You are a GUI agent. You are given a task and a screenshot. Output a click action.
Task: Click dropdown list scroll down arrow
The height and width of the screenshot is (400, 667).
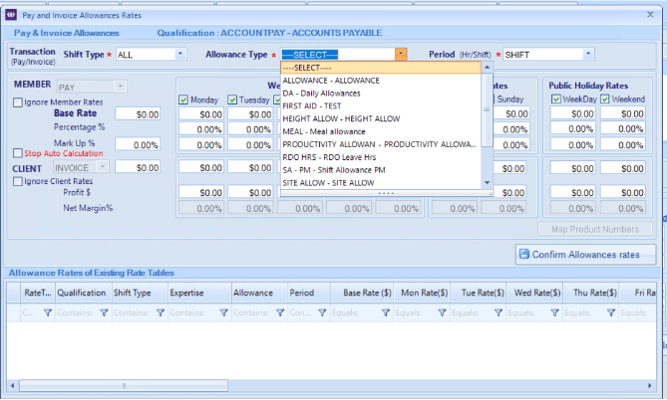click(487, 183)
